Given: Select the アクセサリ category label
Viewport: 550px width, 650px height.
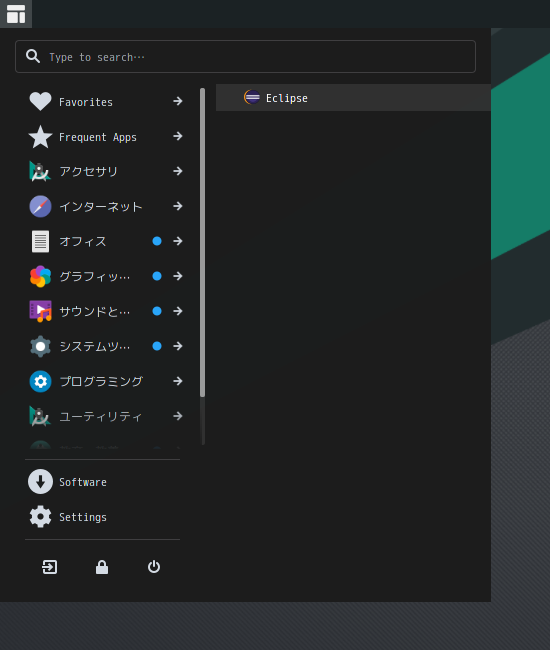Looking at the screenshot, I should point(89,172).
